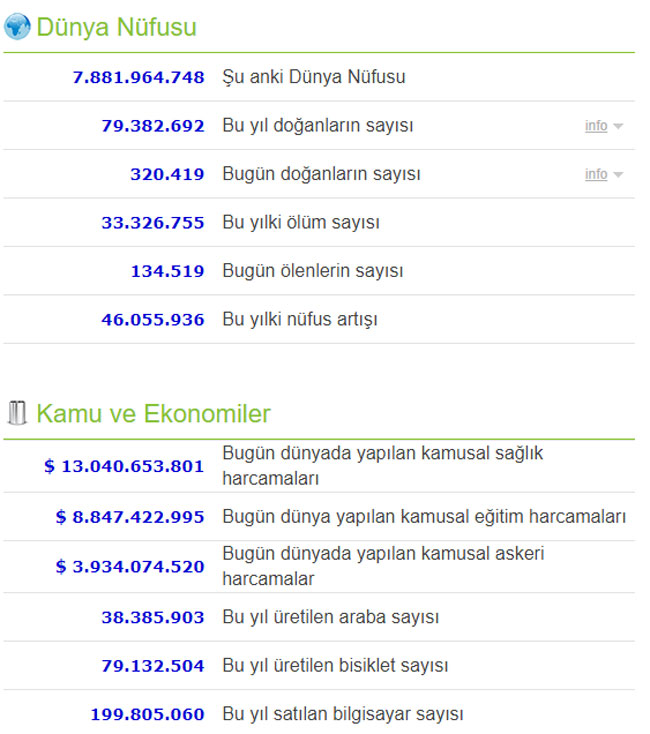Select the Bugün ölenlerin sayısı row text
The width and height of the screenshot is (650, 734).
(312, 271)
